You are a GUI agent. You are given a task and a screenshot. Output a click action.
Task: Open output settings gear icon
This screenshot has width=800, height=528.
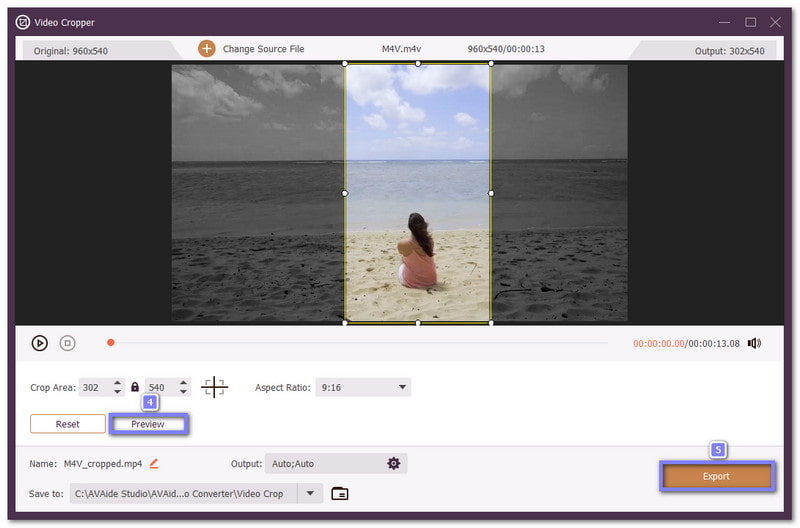tap(393, 463)
